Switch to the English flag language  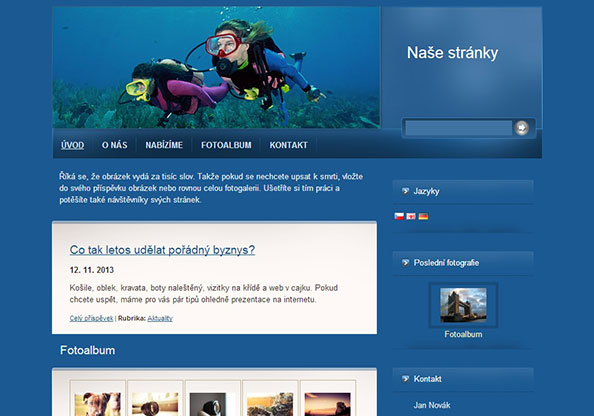(411, 216)
